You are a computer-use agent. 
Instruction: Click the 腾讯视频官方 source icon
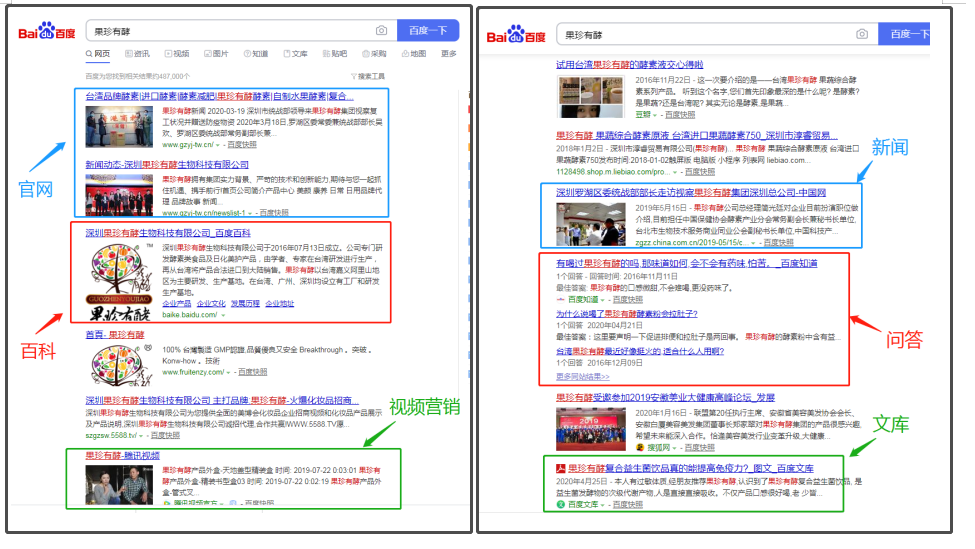(167, 504)
